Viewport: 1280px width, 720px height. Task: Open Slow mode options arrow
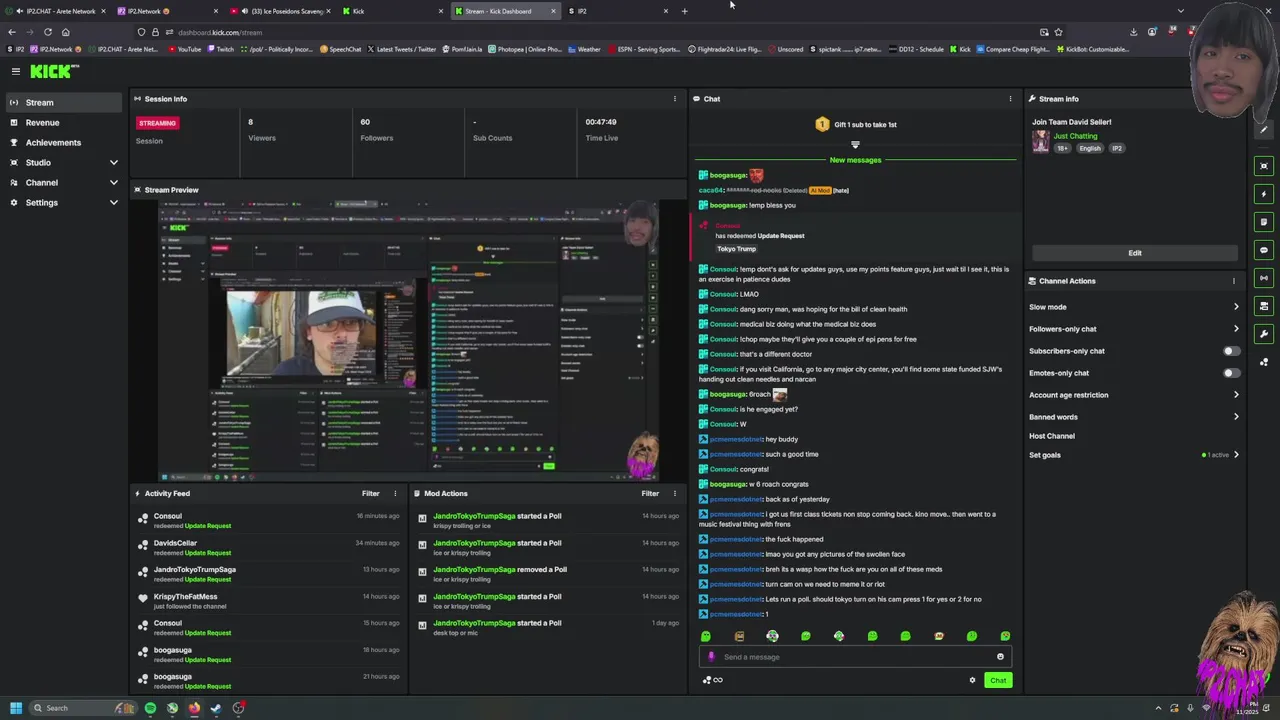pos(1236,307)
